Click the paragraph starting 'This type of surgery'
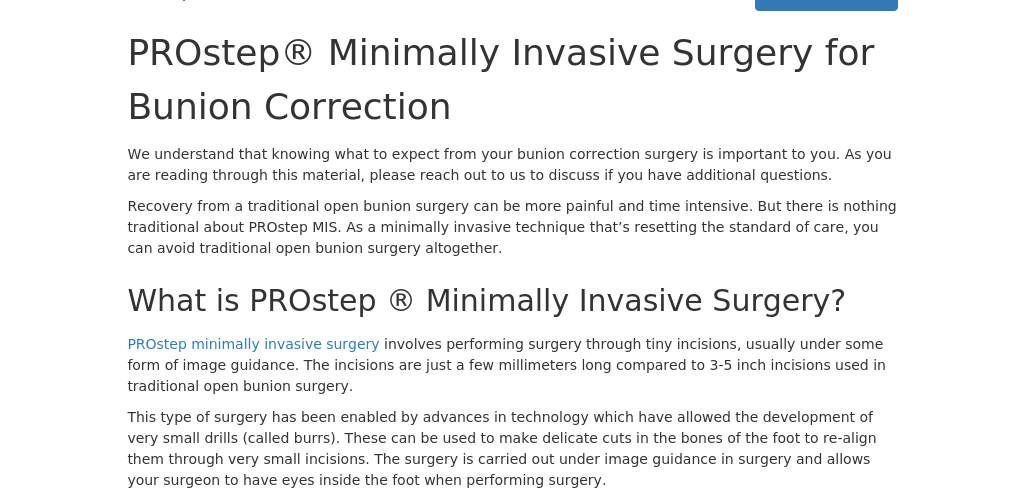The width and height of the screenshot is (1025, 500). [x=501, y=449]
